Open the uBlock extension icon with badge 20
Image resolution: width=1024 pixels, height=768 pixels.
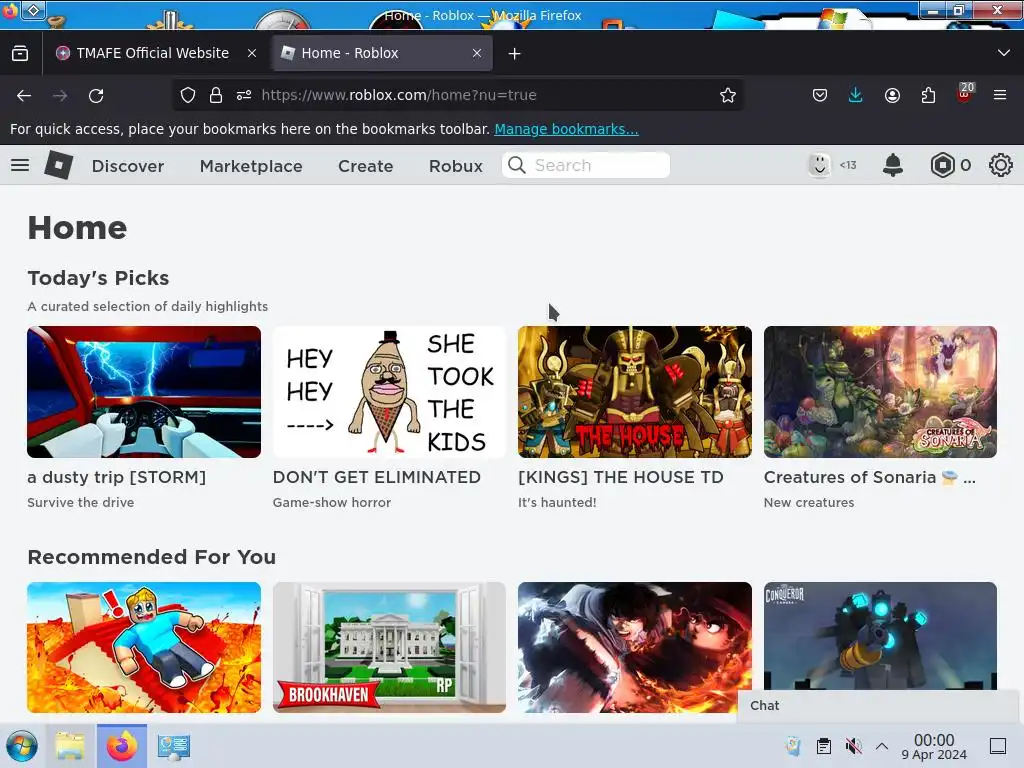tap(965, 94)
